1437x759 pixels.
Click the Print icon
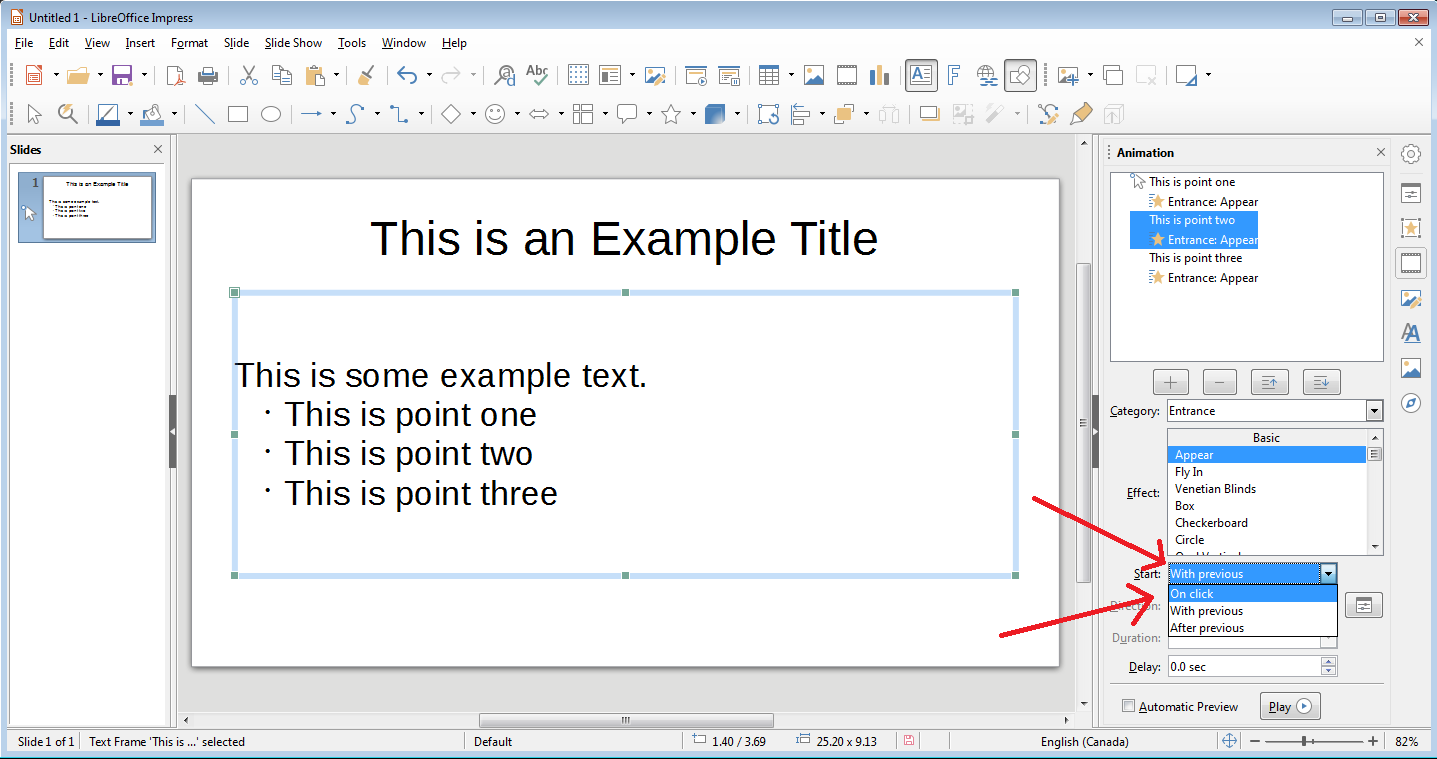pyautogui.click(x=207, y=75)
